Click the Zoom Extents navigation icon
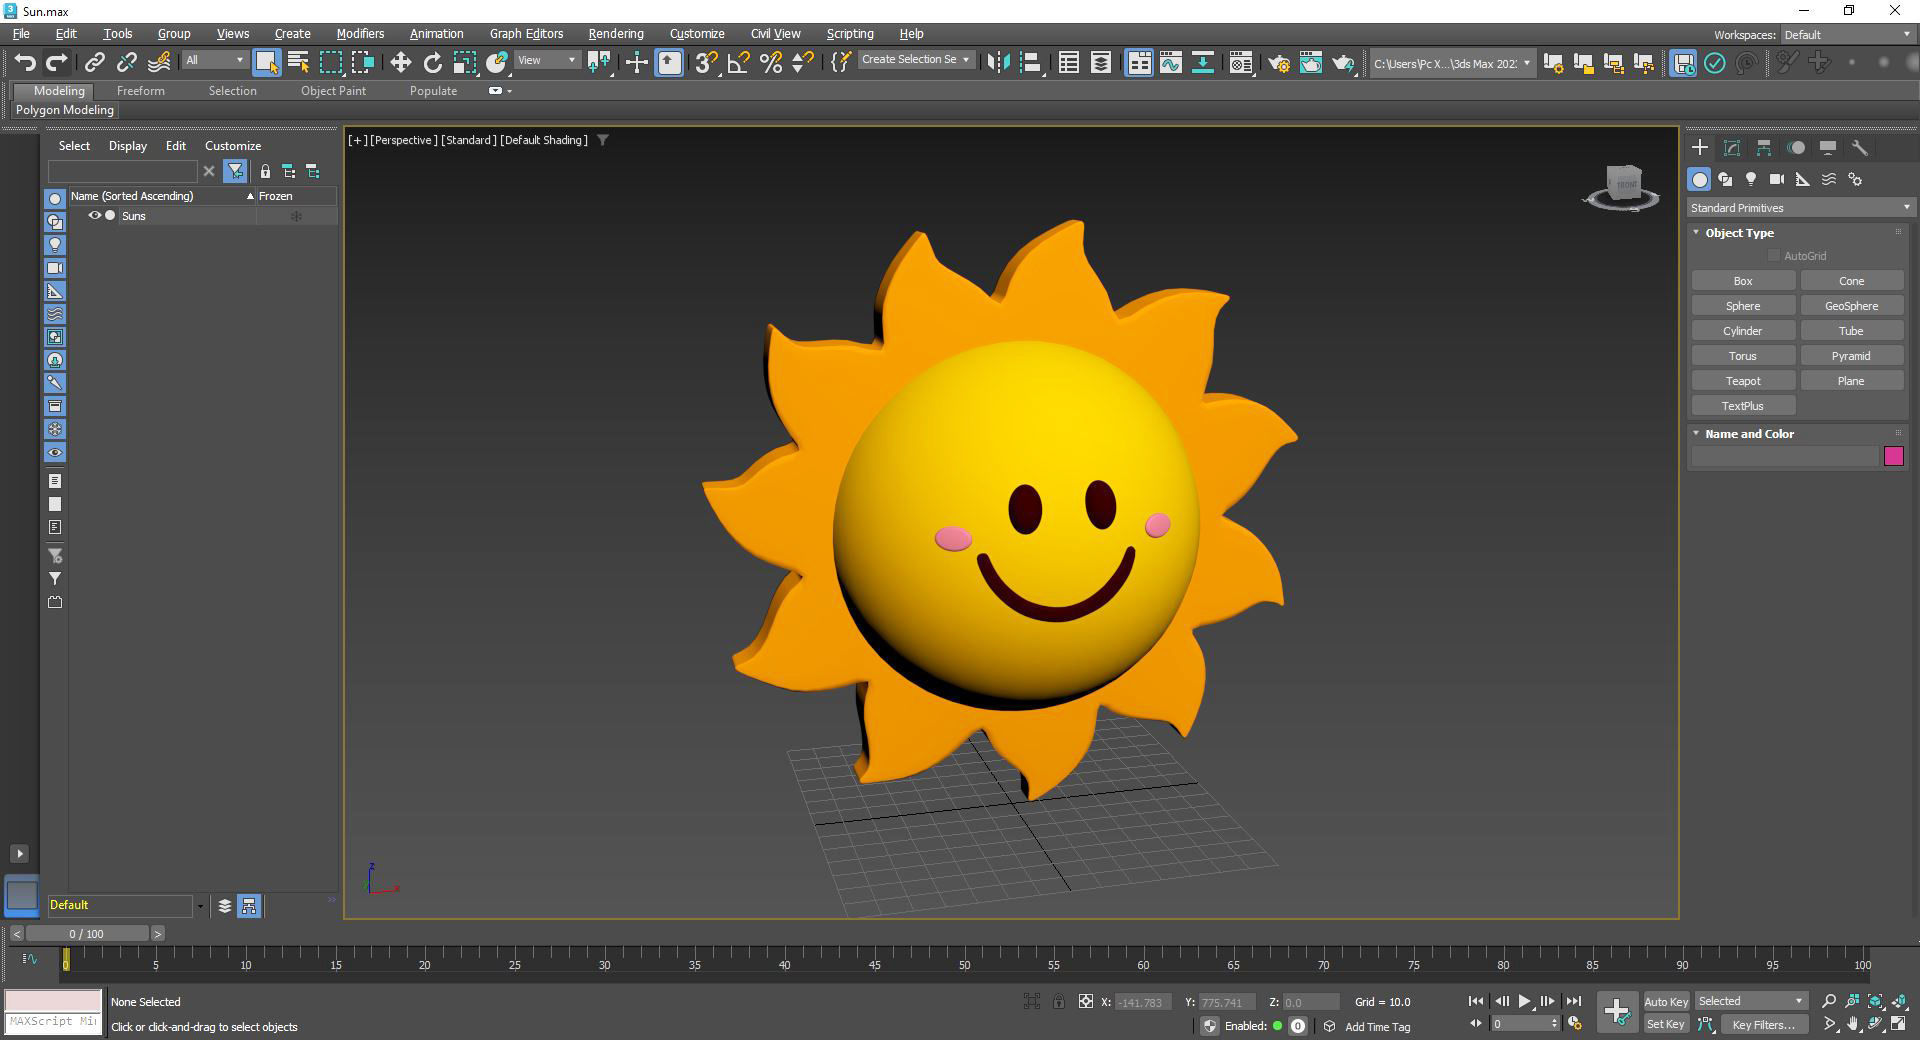The height and width of the screenshot is (1040, 1920). point(1875,1001)
